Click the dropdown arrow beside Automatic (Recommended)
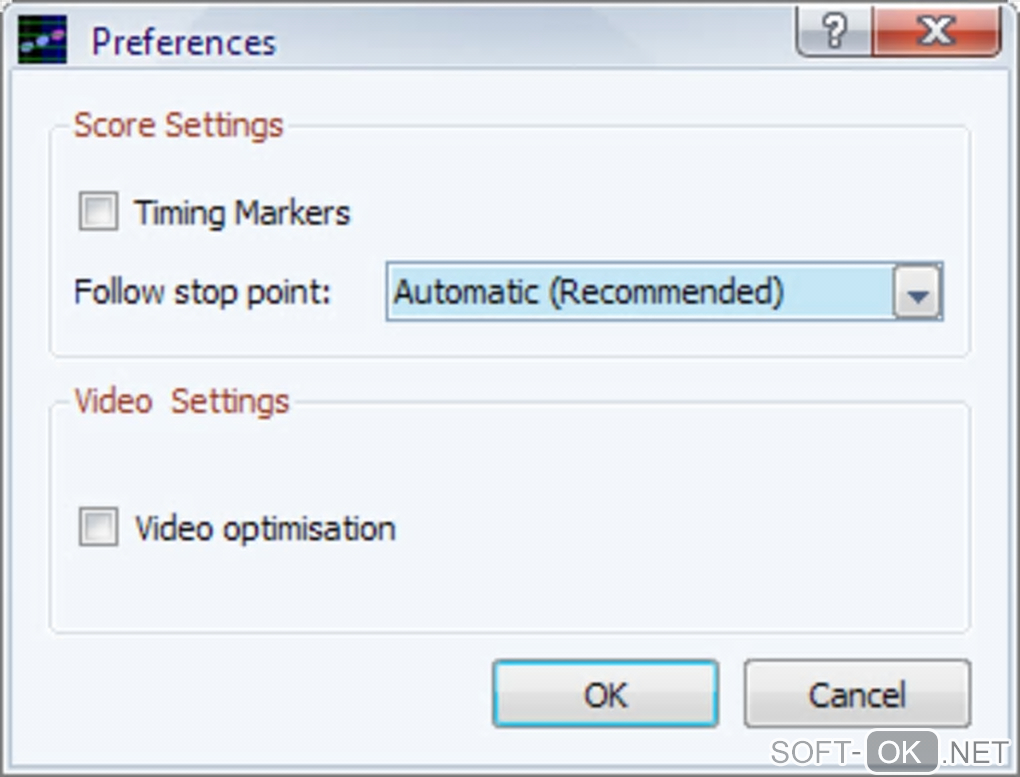This screenshot has width=1020, height=777. 917,293
